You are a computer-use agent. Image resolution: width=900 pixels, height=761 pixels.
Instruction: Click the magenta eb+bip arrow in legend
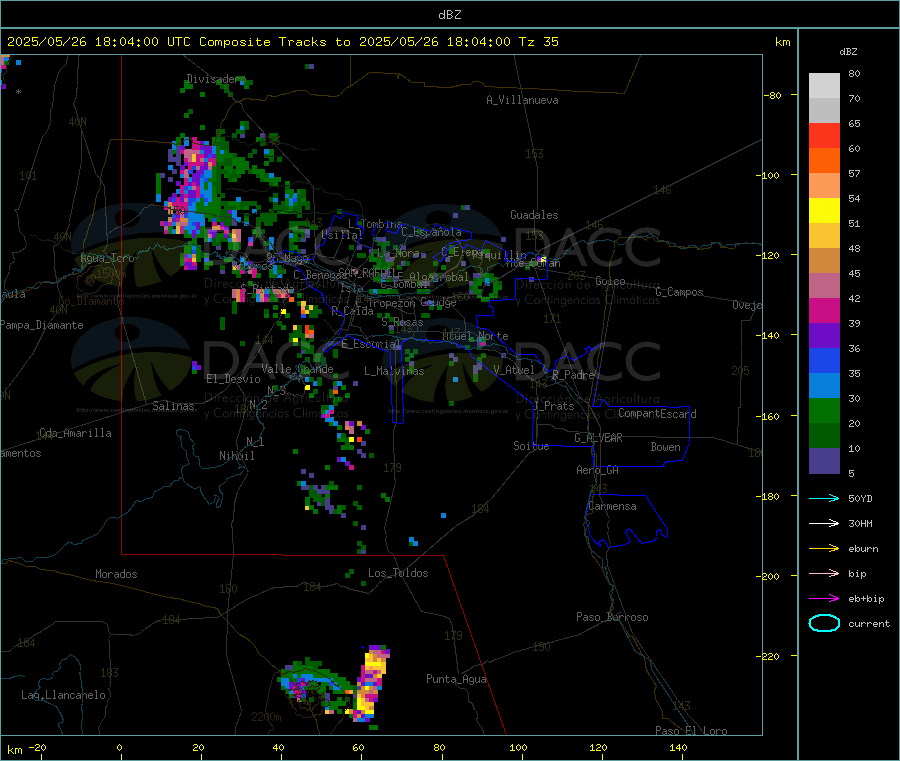[824, 598]
